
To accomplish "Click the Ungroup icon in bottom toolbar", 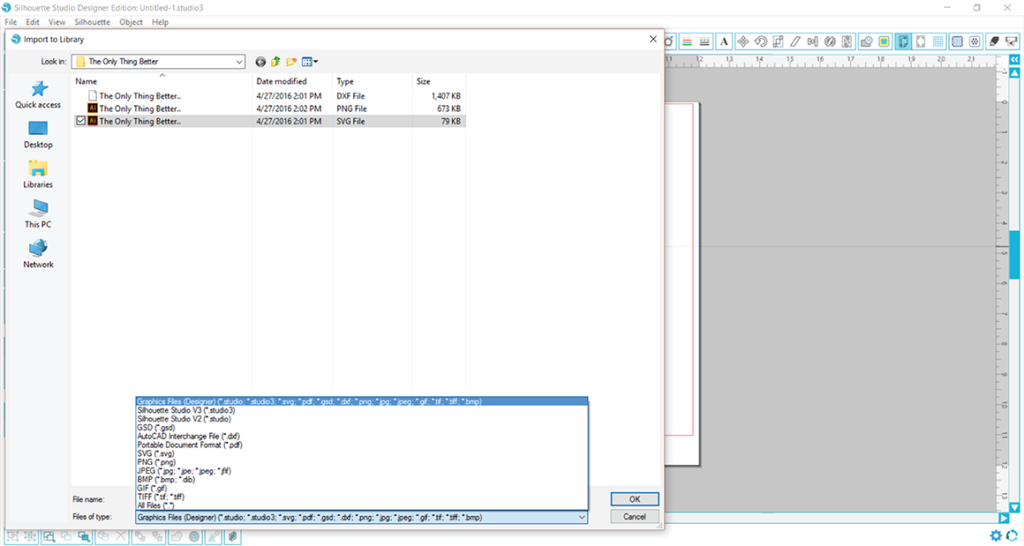I will point(30,537).
